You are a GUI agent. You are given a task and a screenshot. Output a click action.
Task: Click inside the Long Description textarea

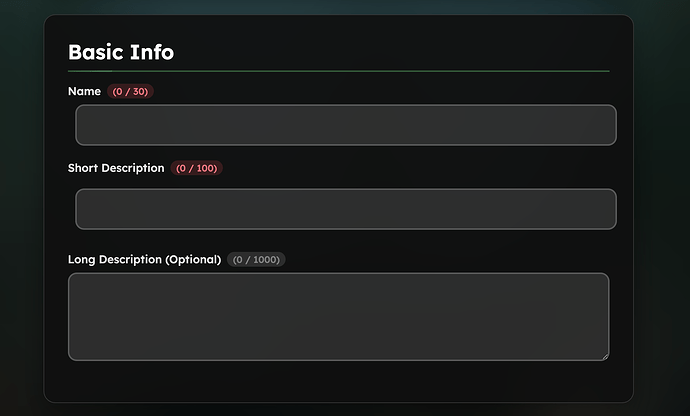338,316
